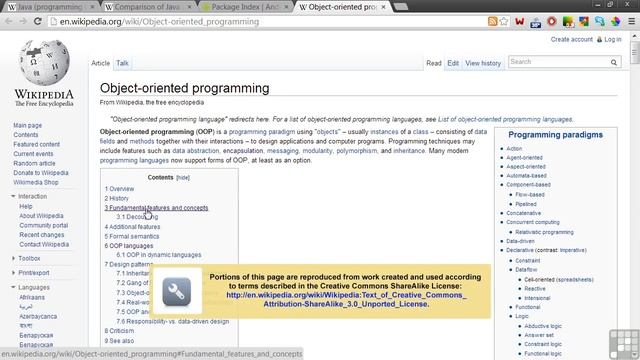
Task: Click the browser forward arrow
Action: point(23,21)
